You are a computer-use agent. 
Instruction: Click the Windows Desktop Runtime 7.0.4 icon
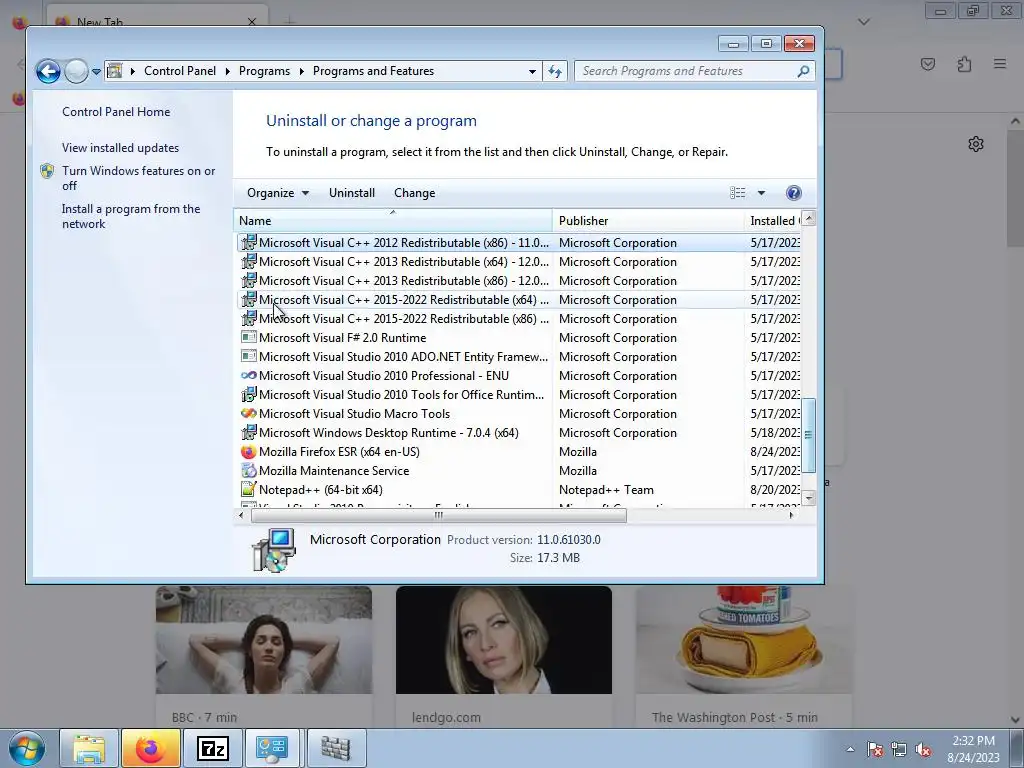(x=249, y=432)
